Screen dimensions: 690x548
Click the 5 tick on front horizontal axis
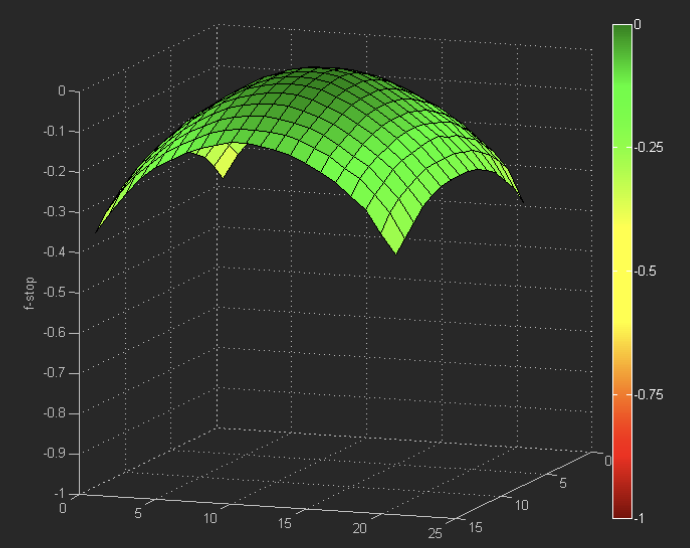click(x=138, y=513)
